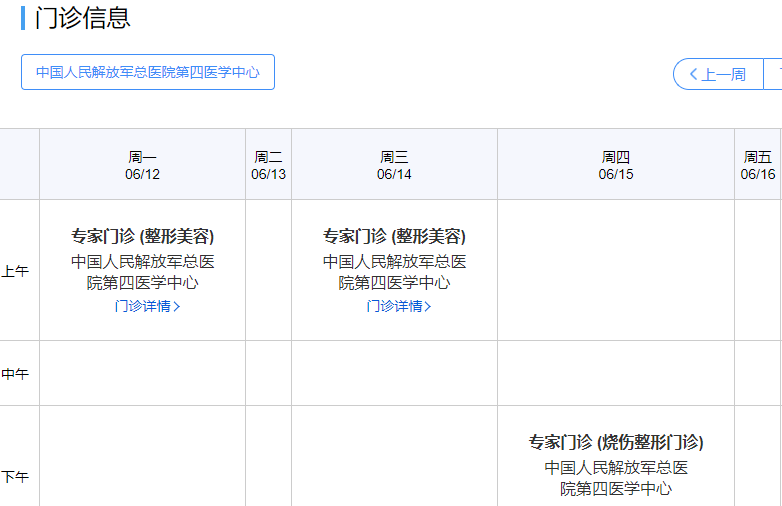Screen dimensions: 782x506
Task: Click Thursday afternoon 专家门诊 (烧伤整形门诊)
Action: coord(616,442)
